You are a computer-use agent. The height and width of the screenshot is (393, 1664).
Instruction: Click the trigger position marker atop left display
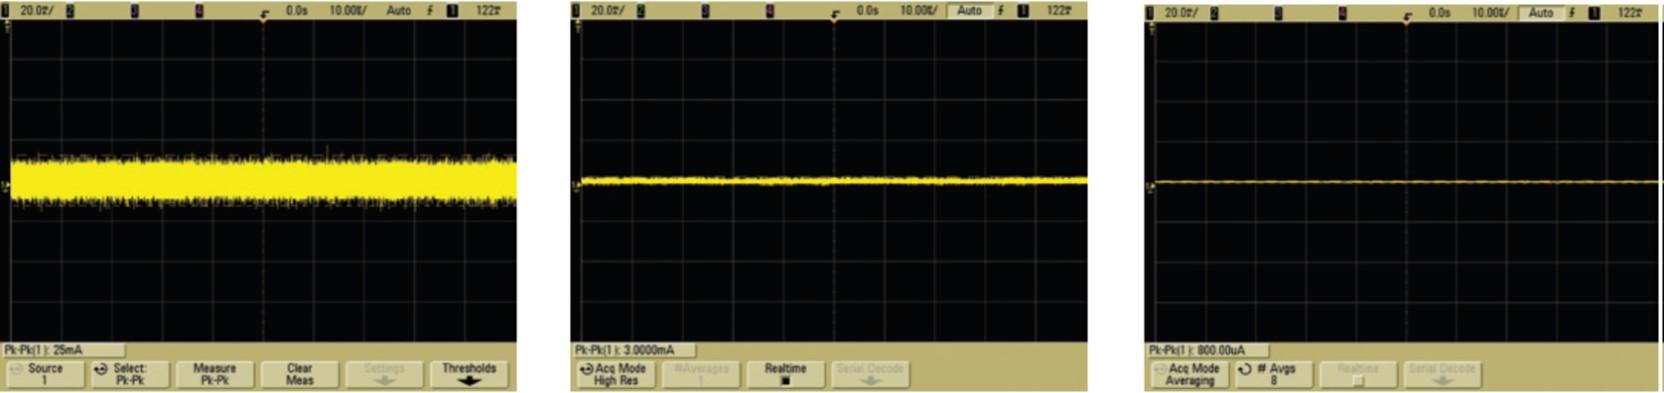[x=263, y=20]
